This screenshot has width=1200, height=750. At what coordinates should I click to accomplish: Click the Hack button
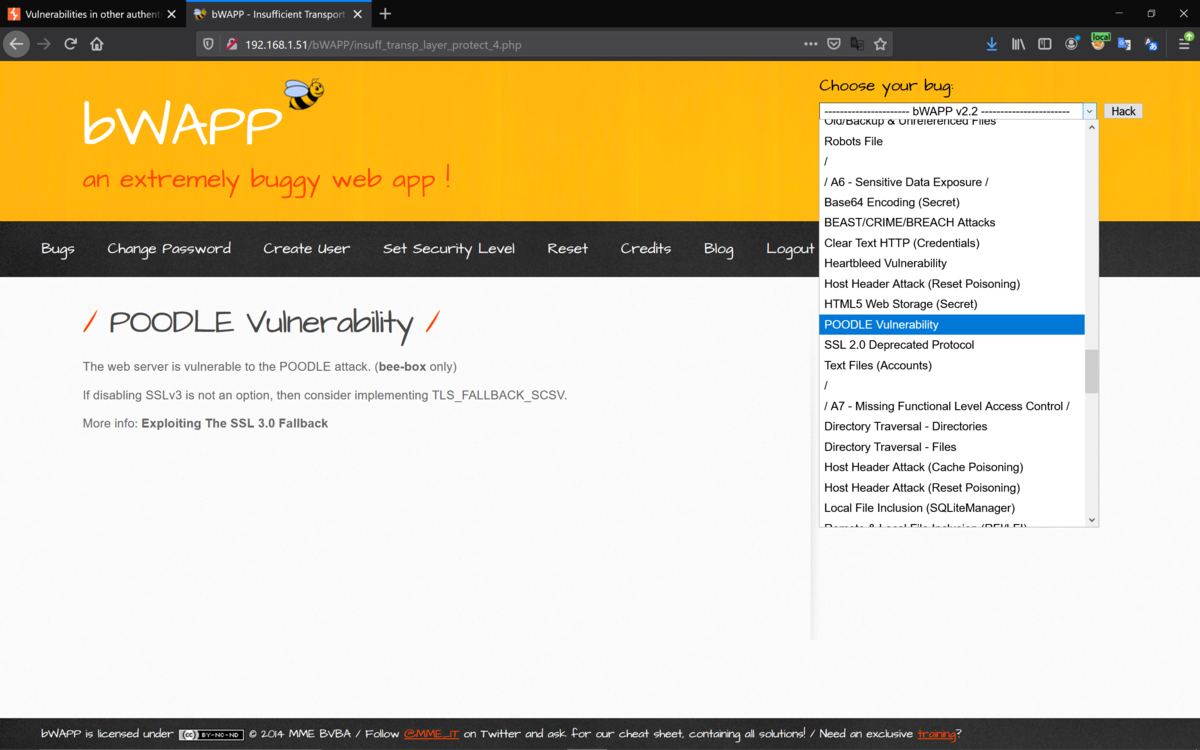(x=1123, y=111)
